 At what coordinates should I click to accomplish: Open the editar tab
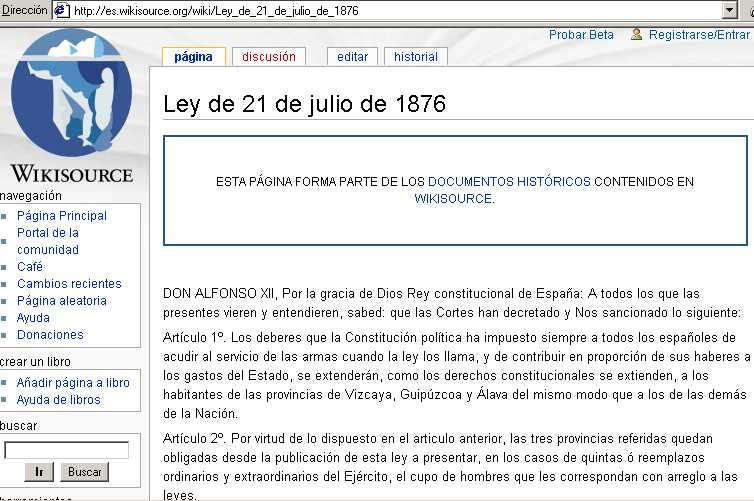(352, 57)
